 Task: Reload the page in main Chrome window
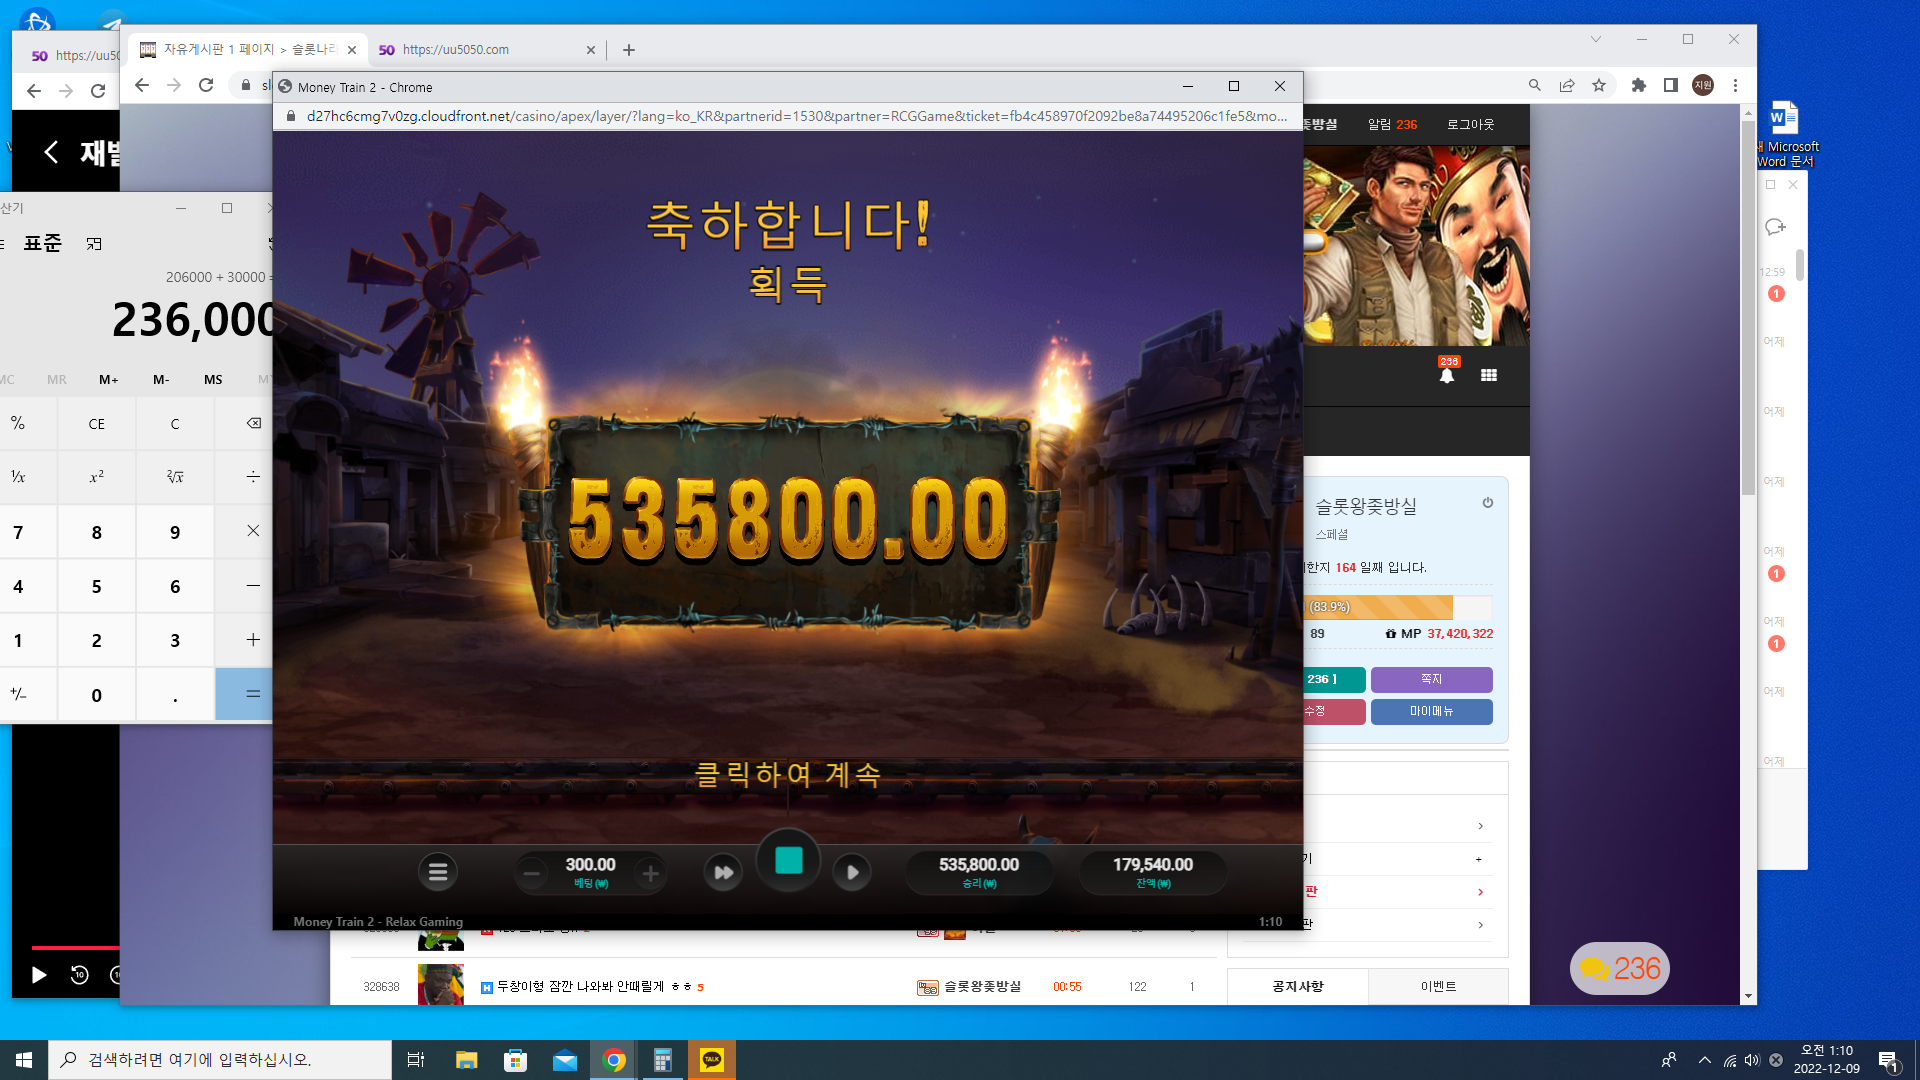click(206, 85)
